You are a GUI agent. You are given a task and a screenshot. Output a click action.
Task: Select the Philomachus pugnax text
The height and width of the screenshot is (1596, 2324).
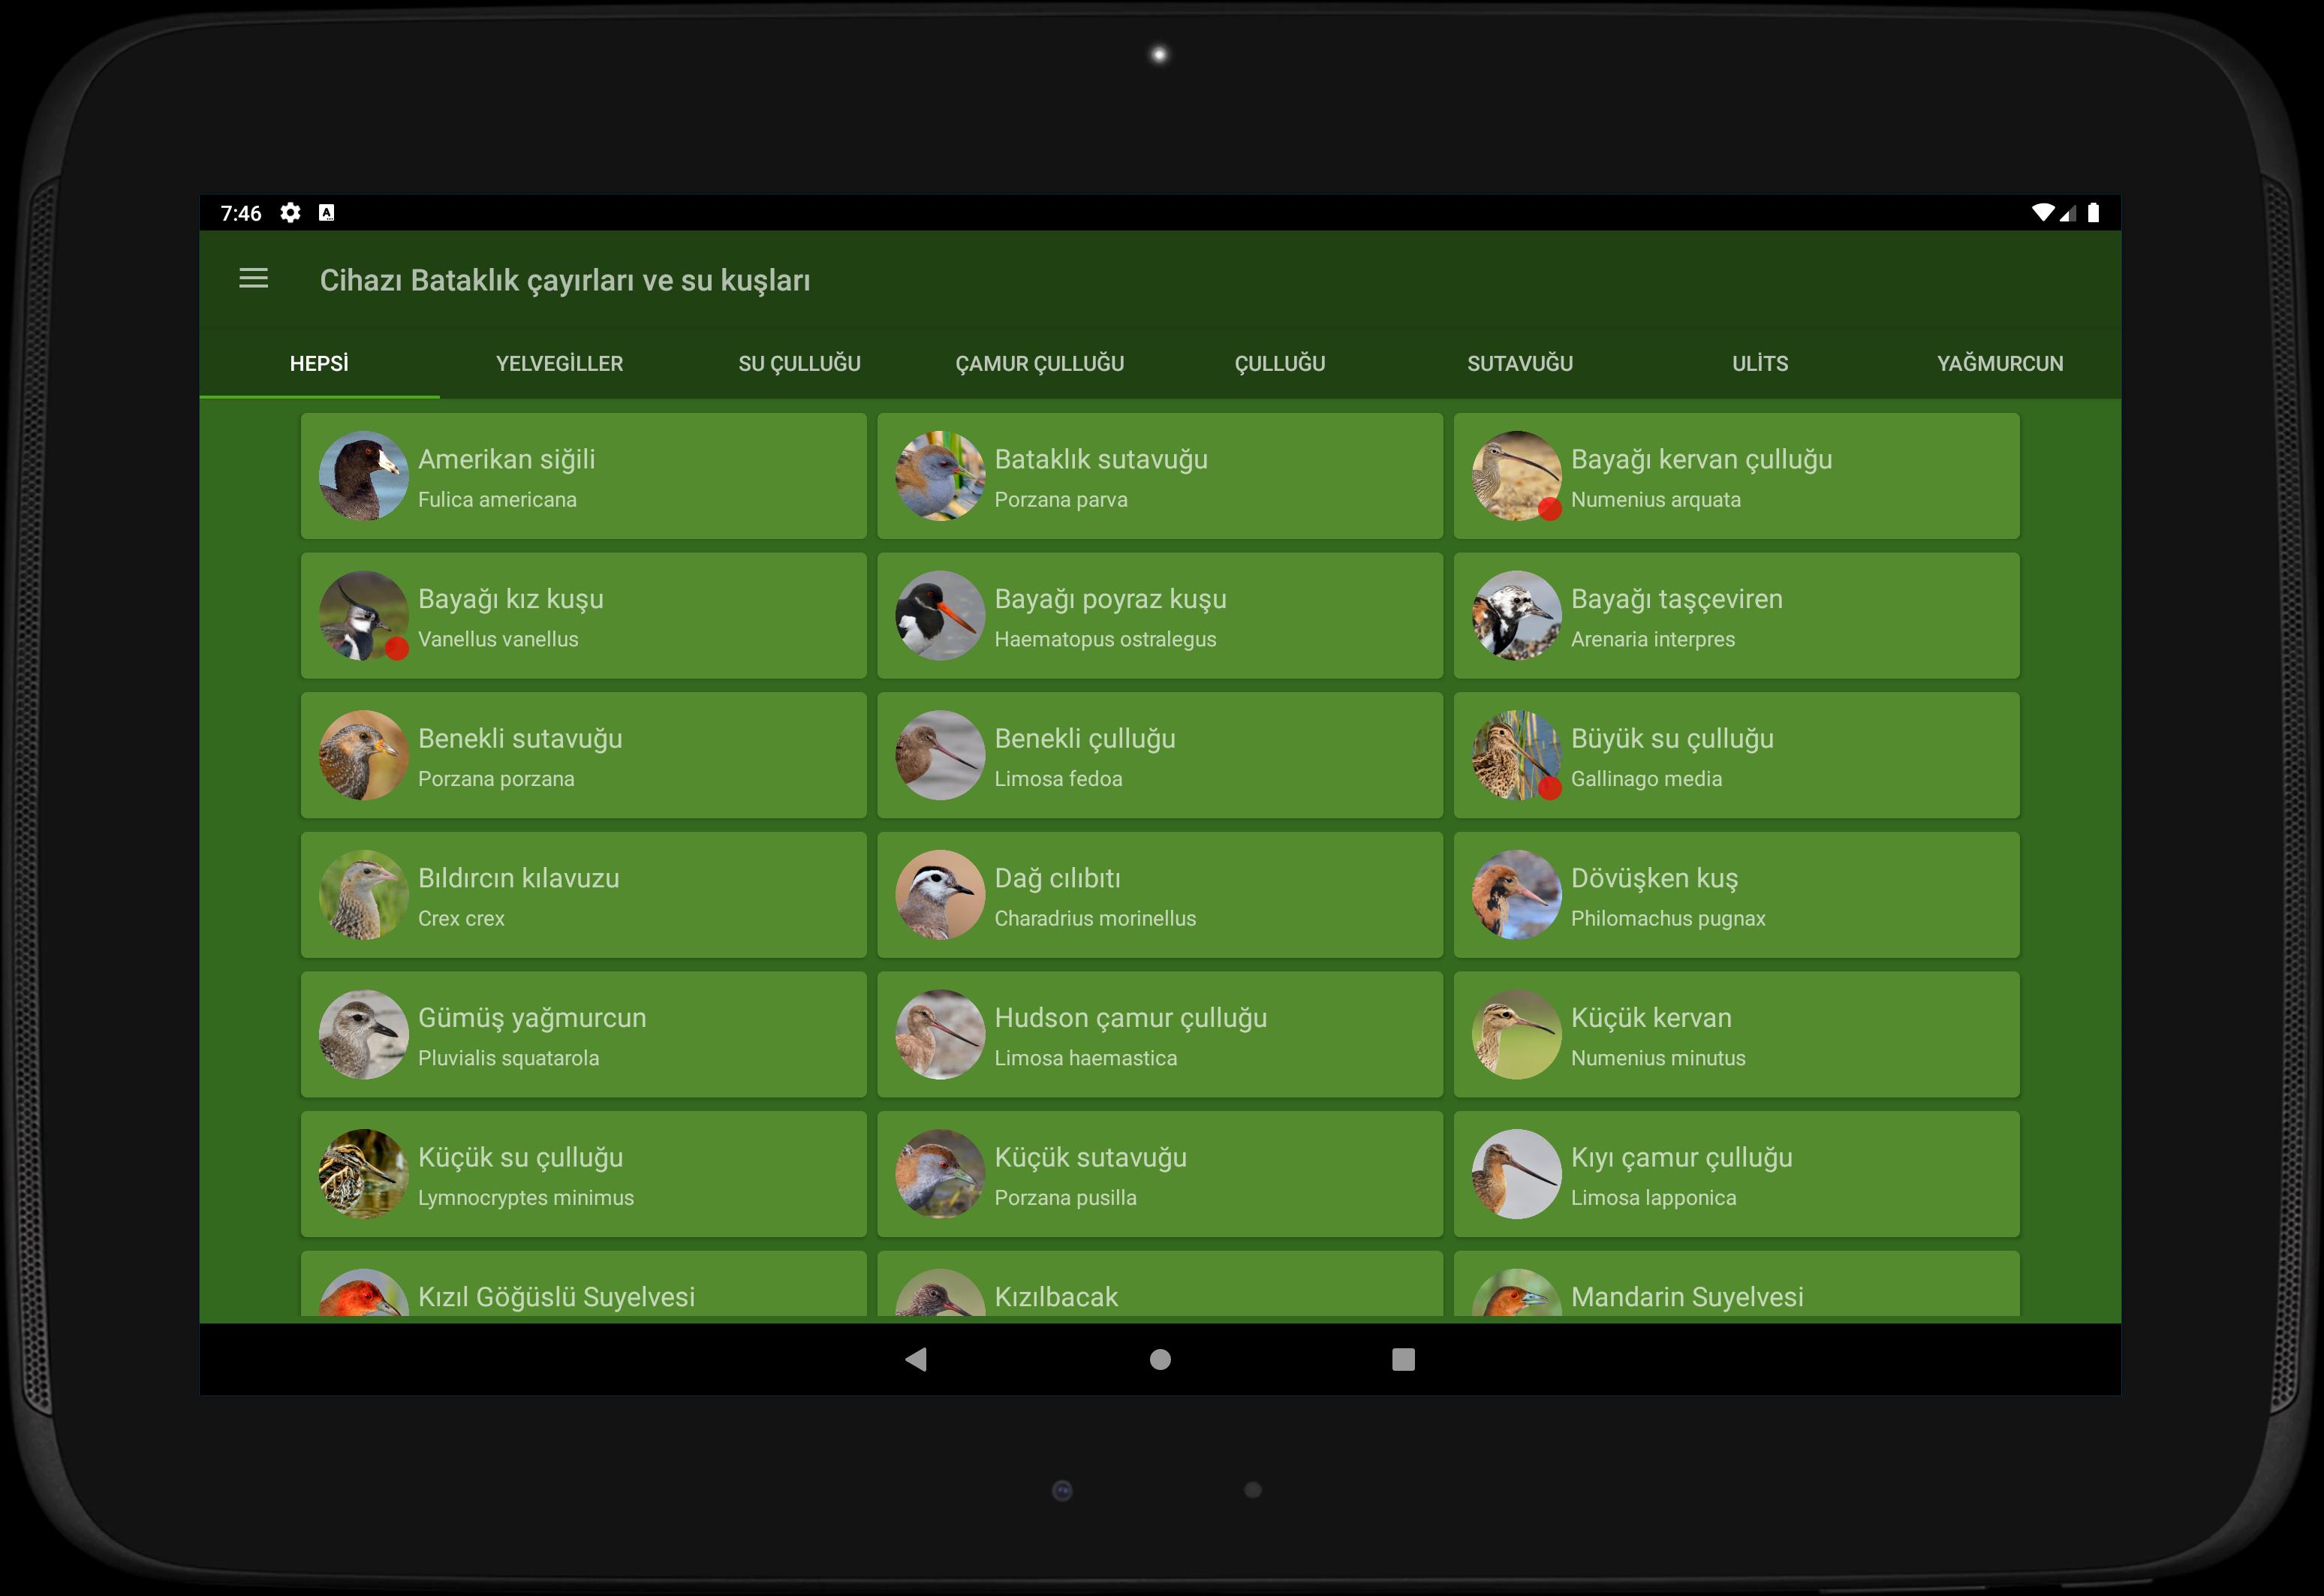click(x=1668, y=918)
